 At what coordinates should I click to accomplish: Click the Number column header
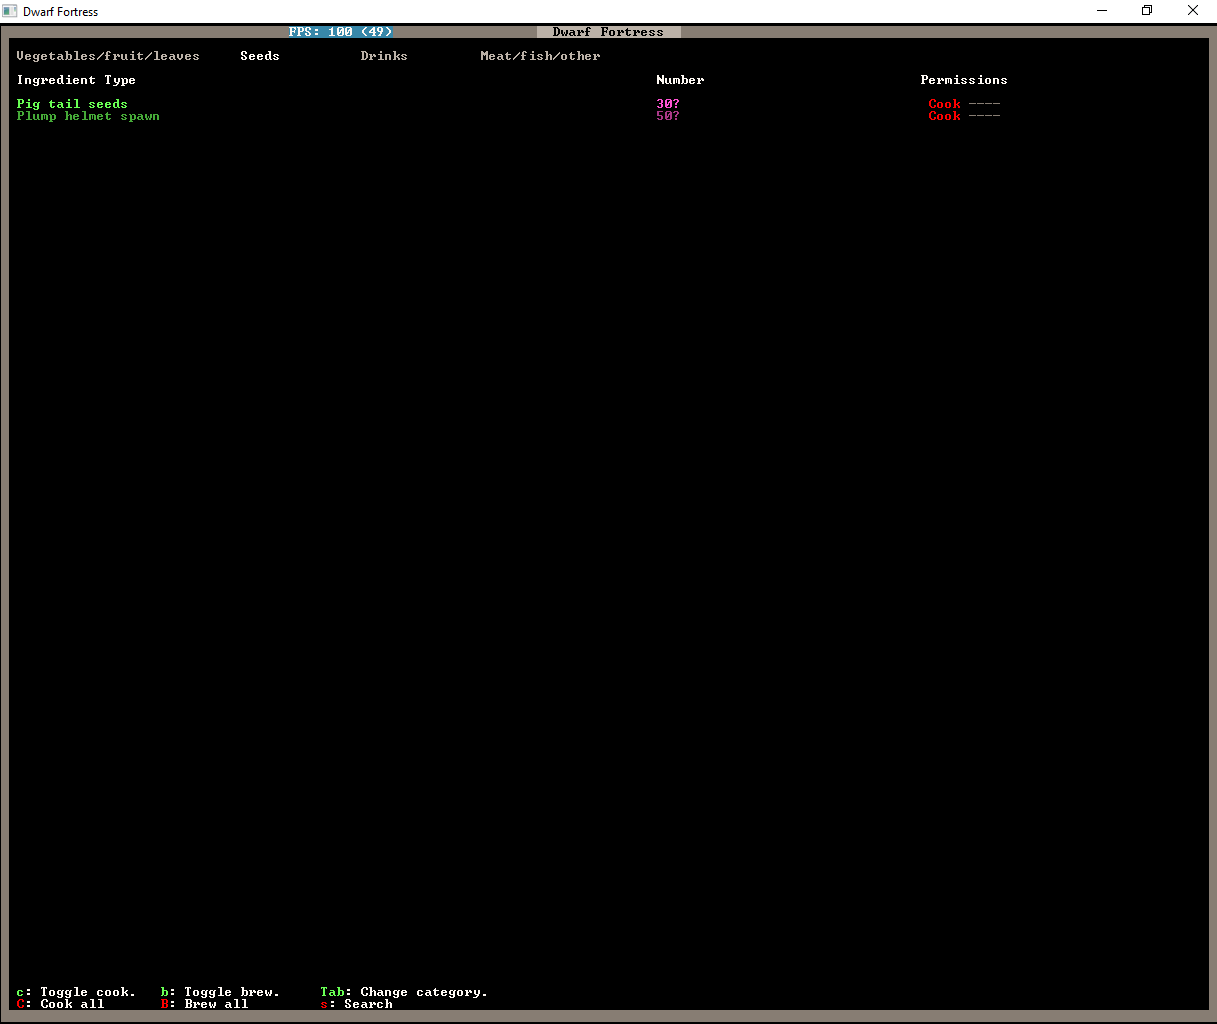(680, 80)
